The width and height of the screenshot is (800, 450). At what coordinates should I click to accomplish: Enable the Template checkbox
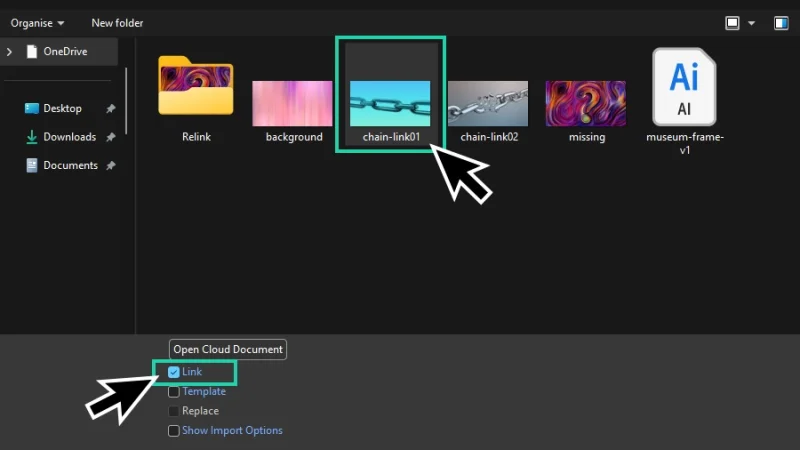coord(174,392)
